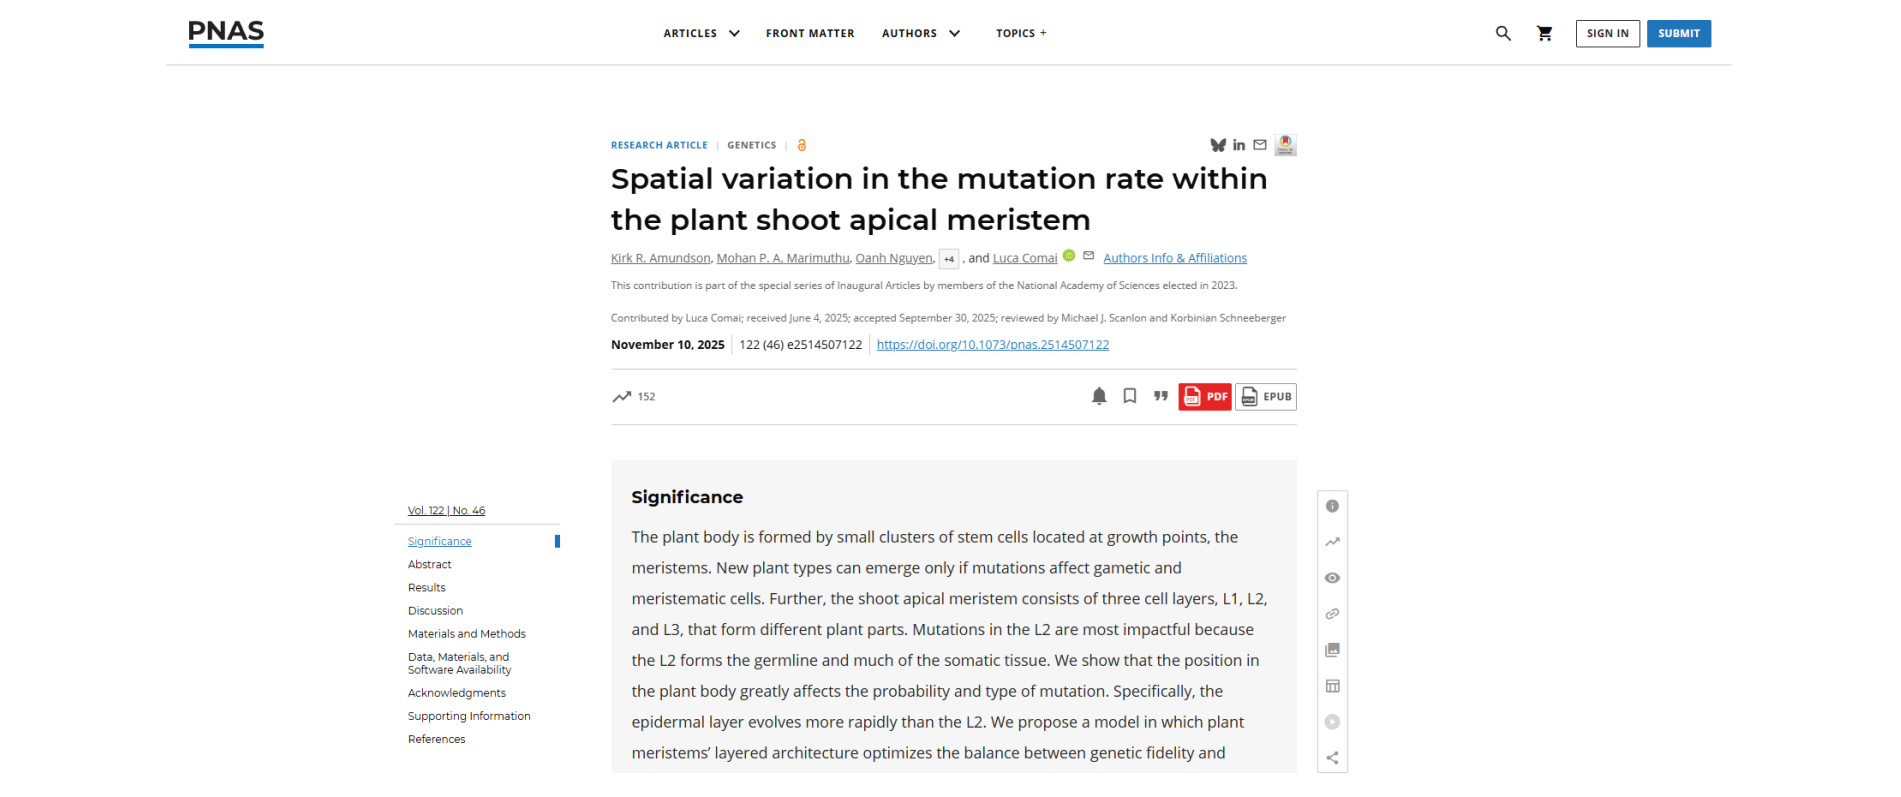Expand the Topics plus menu
Screen dimensions: 1901x797
coord(1021,33)
